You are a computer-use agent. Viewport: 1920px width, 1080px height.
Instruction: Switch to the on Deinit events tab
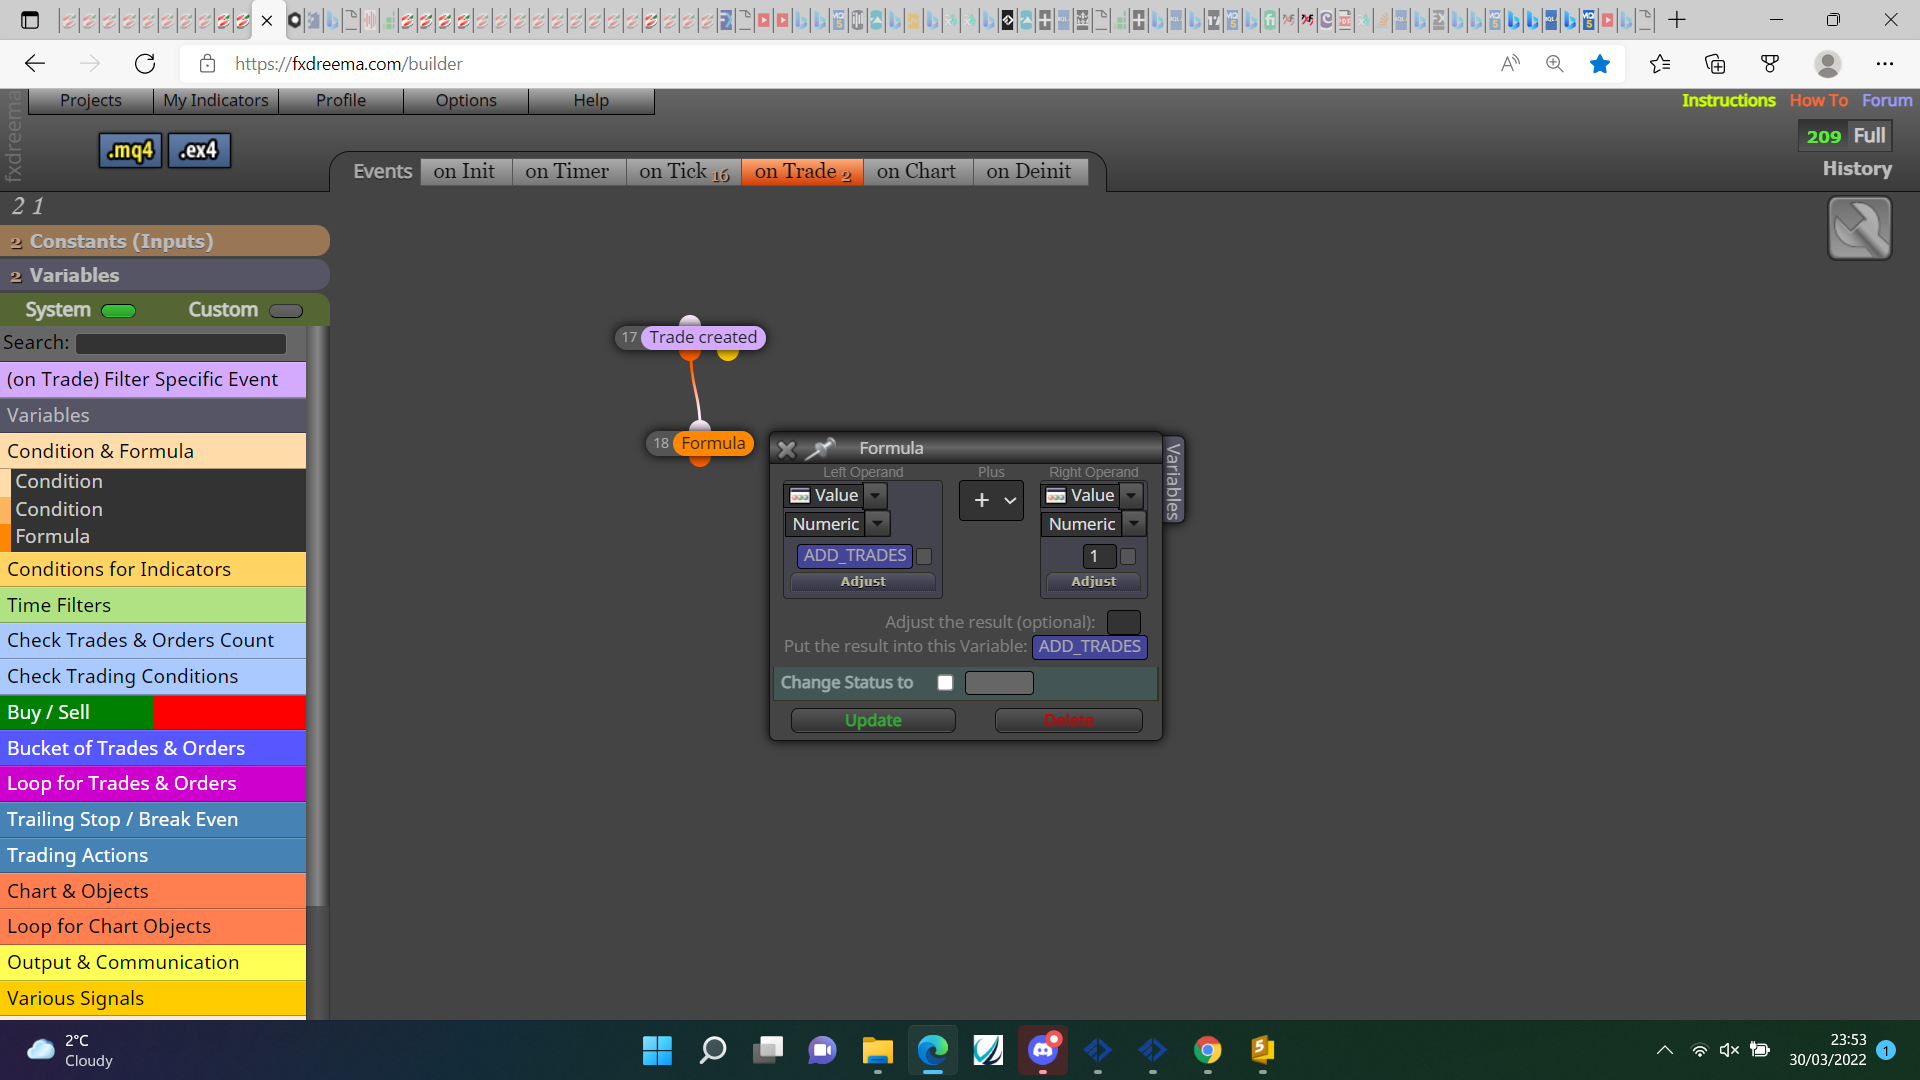1029,171
